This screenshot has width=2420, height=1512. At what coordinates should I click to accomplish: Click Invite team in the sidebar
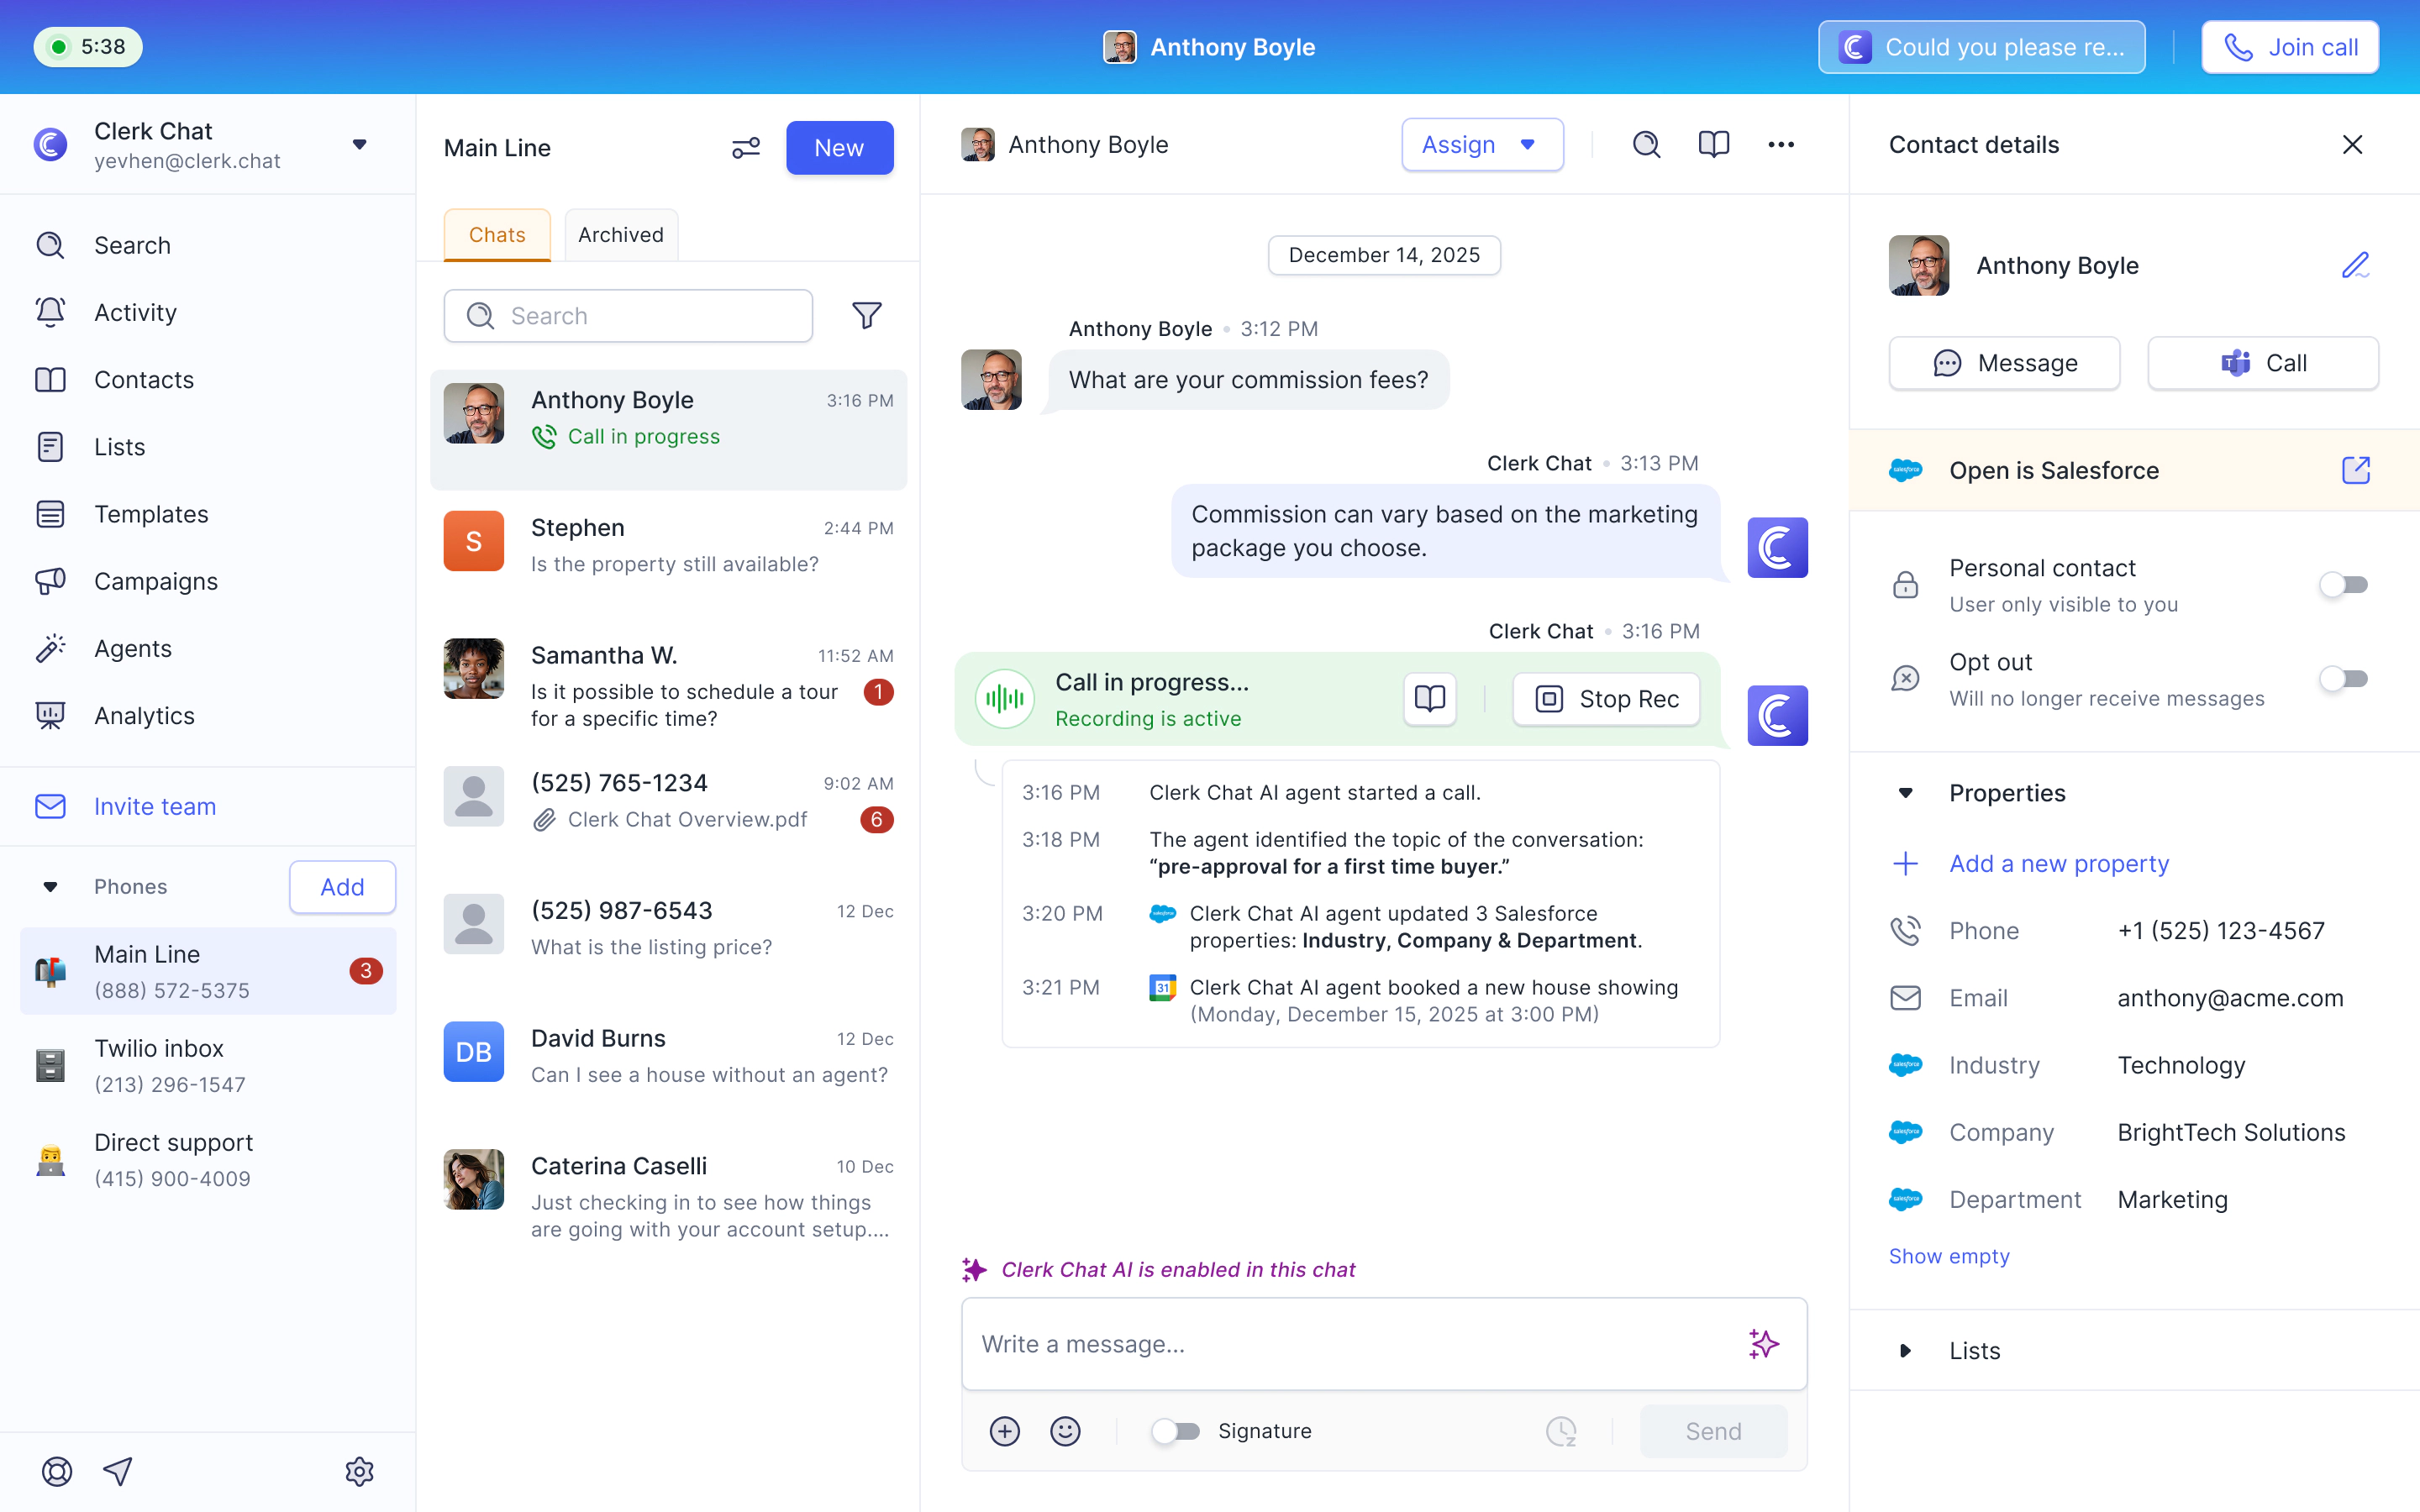pos(155,806)
